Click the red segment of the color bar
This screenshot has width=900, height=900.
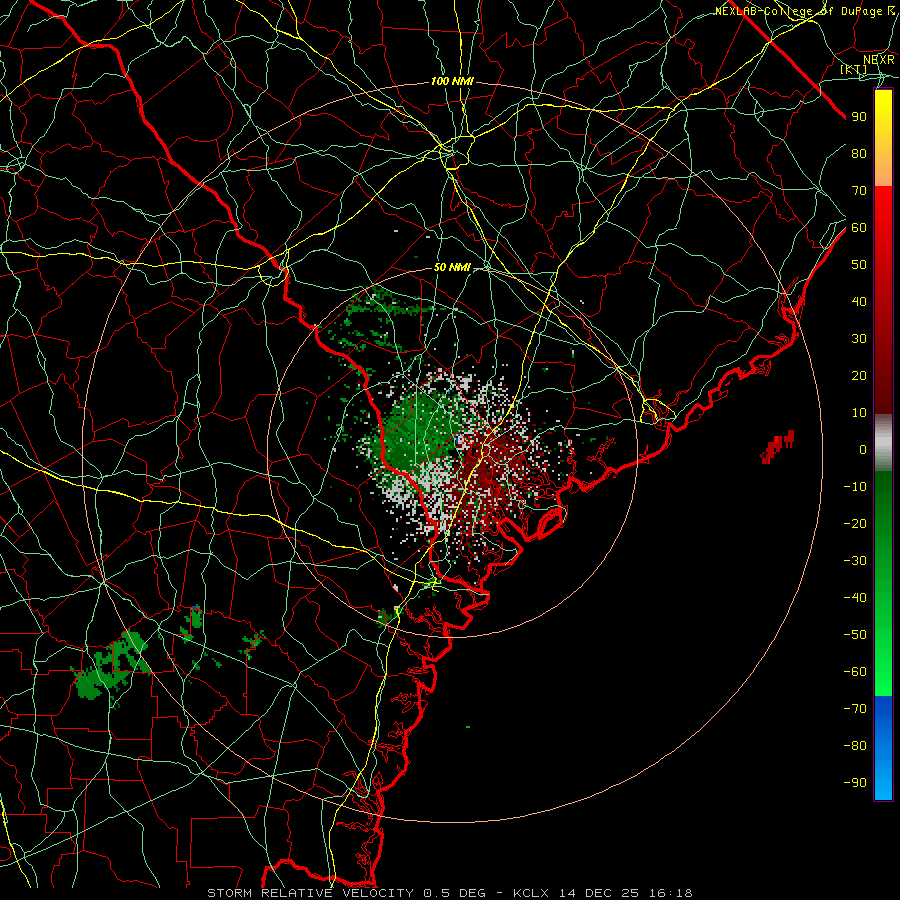883,300
